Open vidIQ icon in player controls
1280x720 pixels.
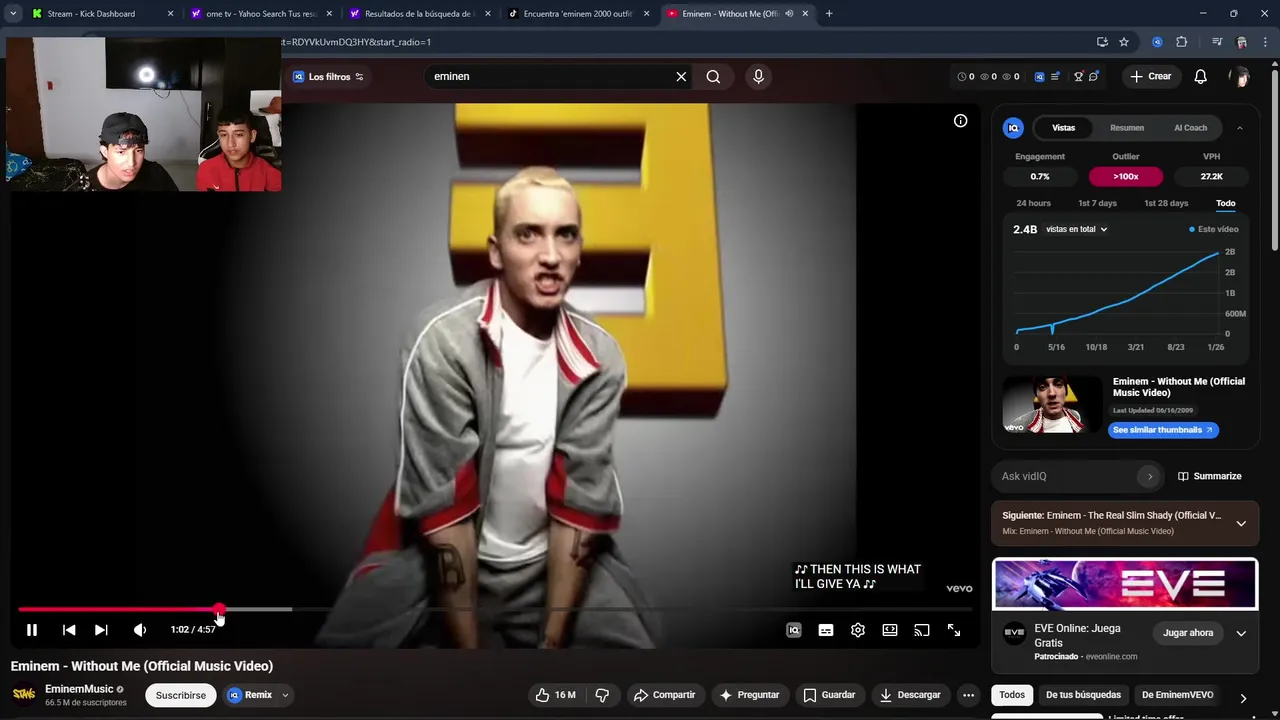(x=794, y=630)
